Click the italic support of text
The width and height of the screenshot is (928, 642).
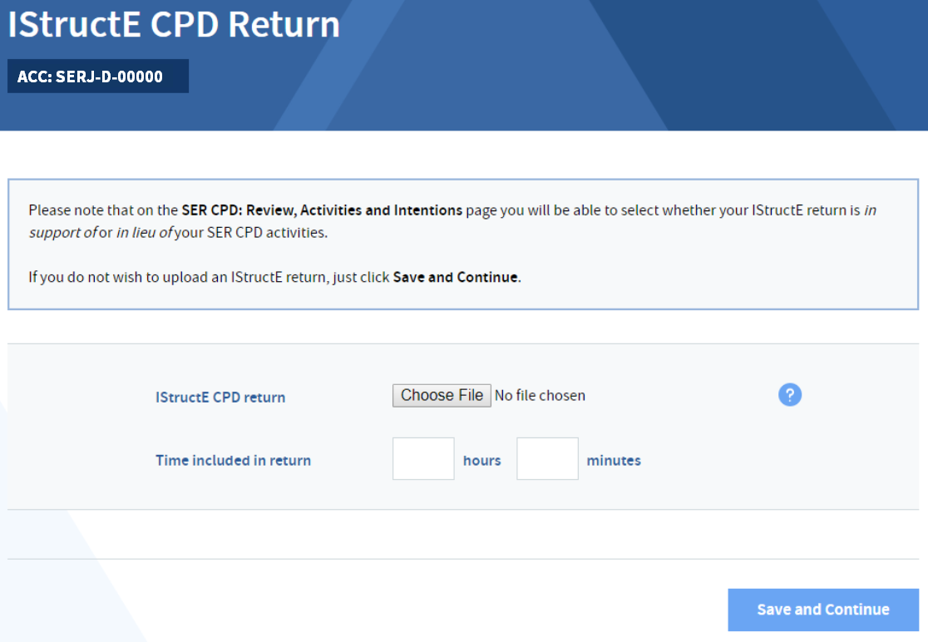click(x=63, y=233)
